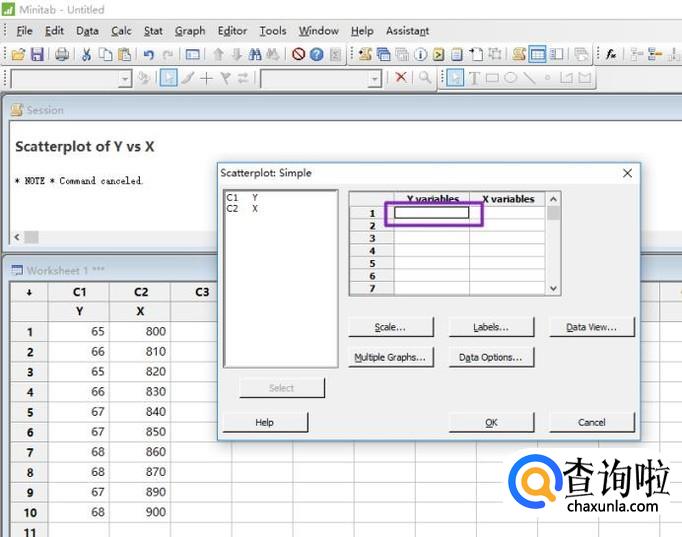Open the Assistant menu

(408, 31)
